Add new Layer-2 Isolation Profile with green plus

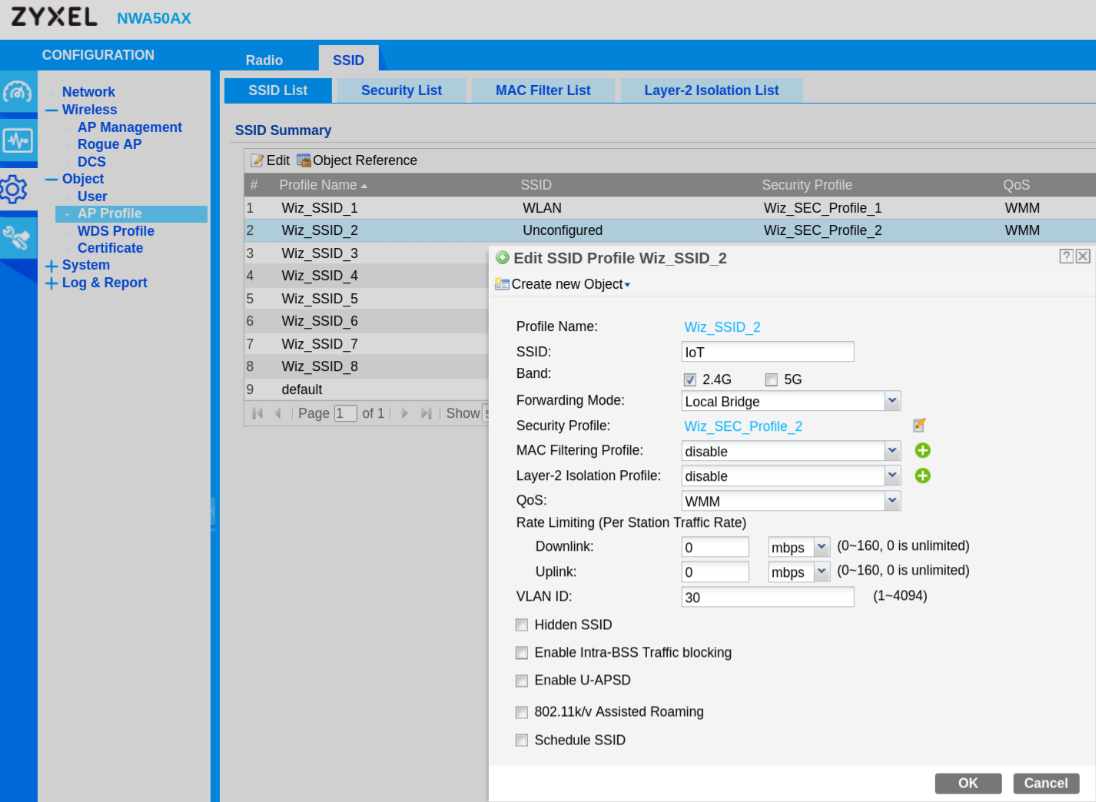(x=923, y=475)
